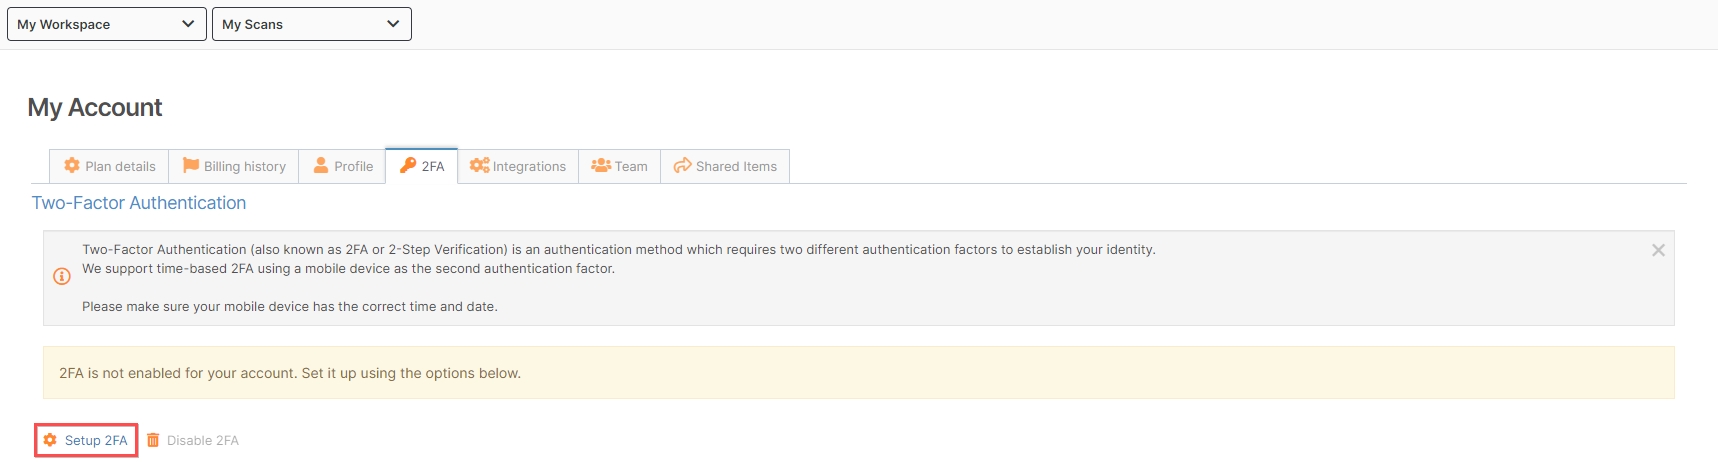Screen dimensions: 1718x462
Task: Click the people icon on Team tab
Action: coord(601,165)
